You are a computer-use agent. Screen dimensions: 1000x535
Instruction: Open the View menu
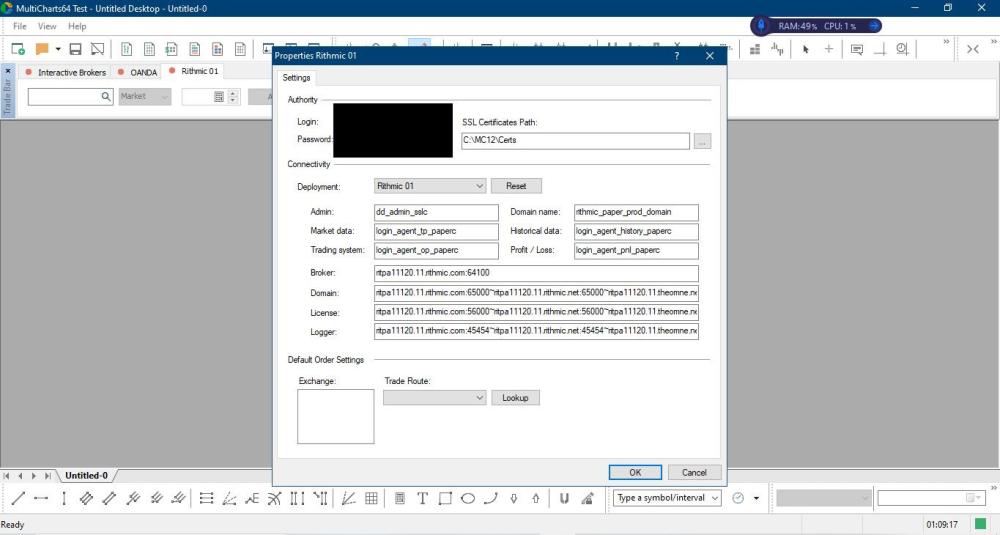click(x=47, y=26)
